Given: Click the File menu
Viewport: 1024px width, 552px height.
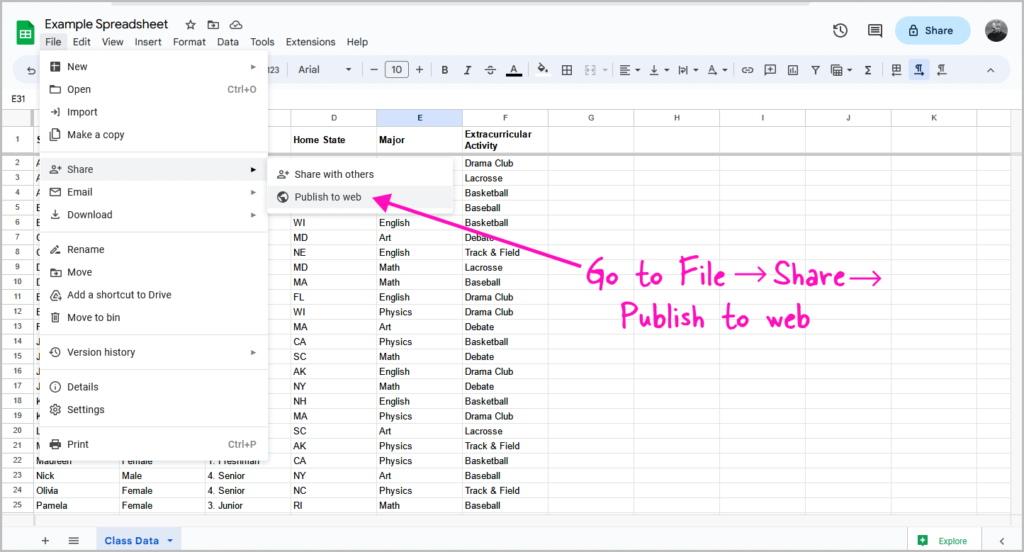Looking at the screenshot, I should coord(53,42).
